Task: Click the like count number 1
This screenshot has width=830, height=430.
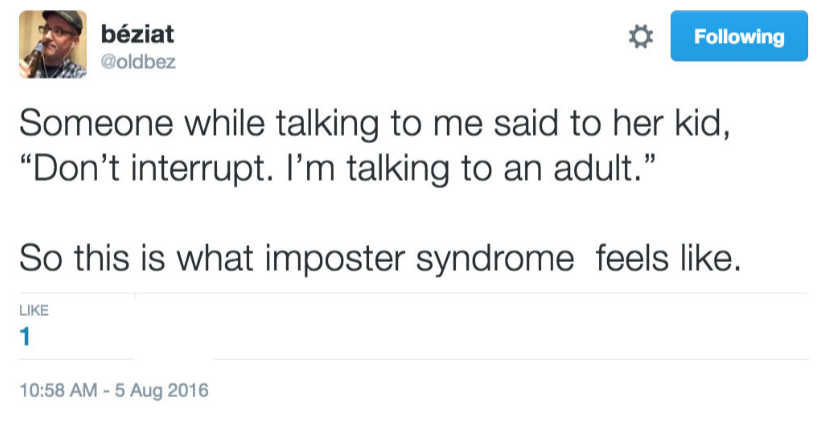Action: coord(25,337)
